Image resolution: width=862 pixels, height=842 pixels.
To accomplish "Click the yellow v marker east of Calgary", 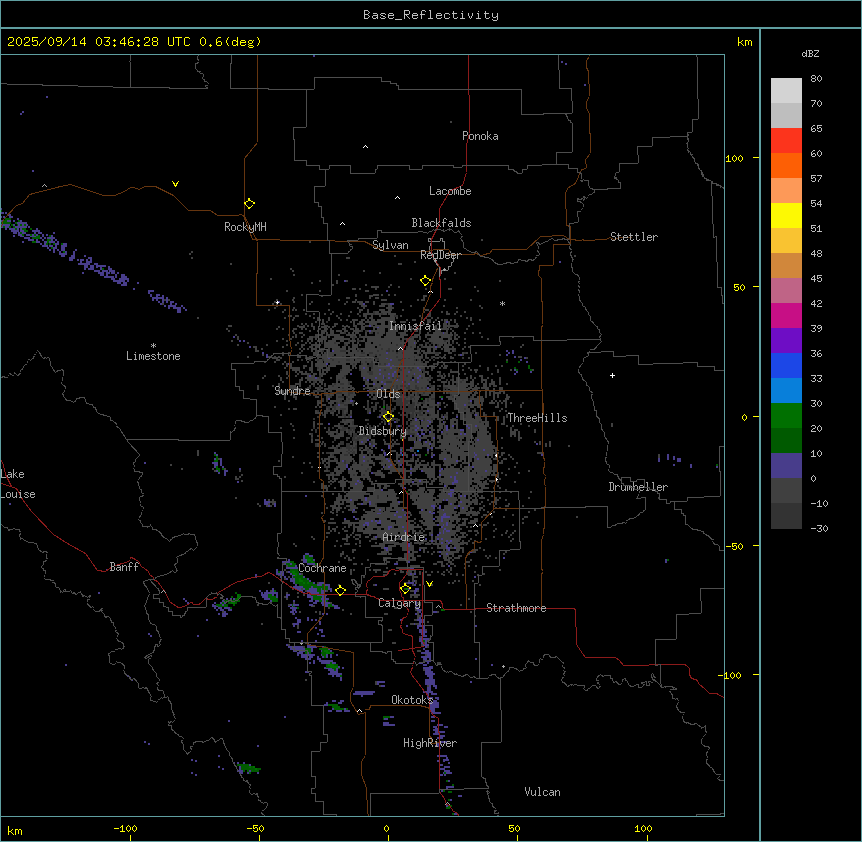I will (429, 584).
